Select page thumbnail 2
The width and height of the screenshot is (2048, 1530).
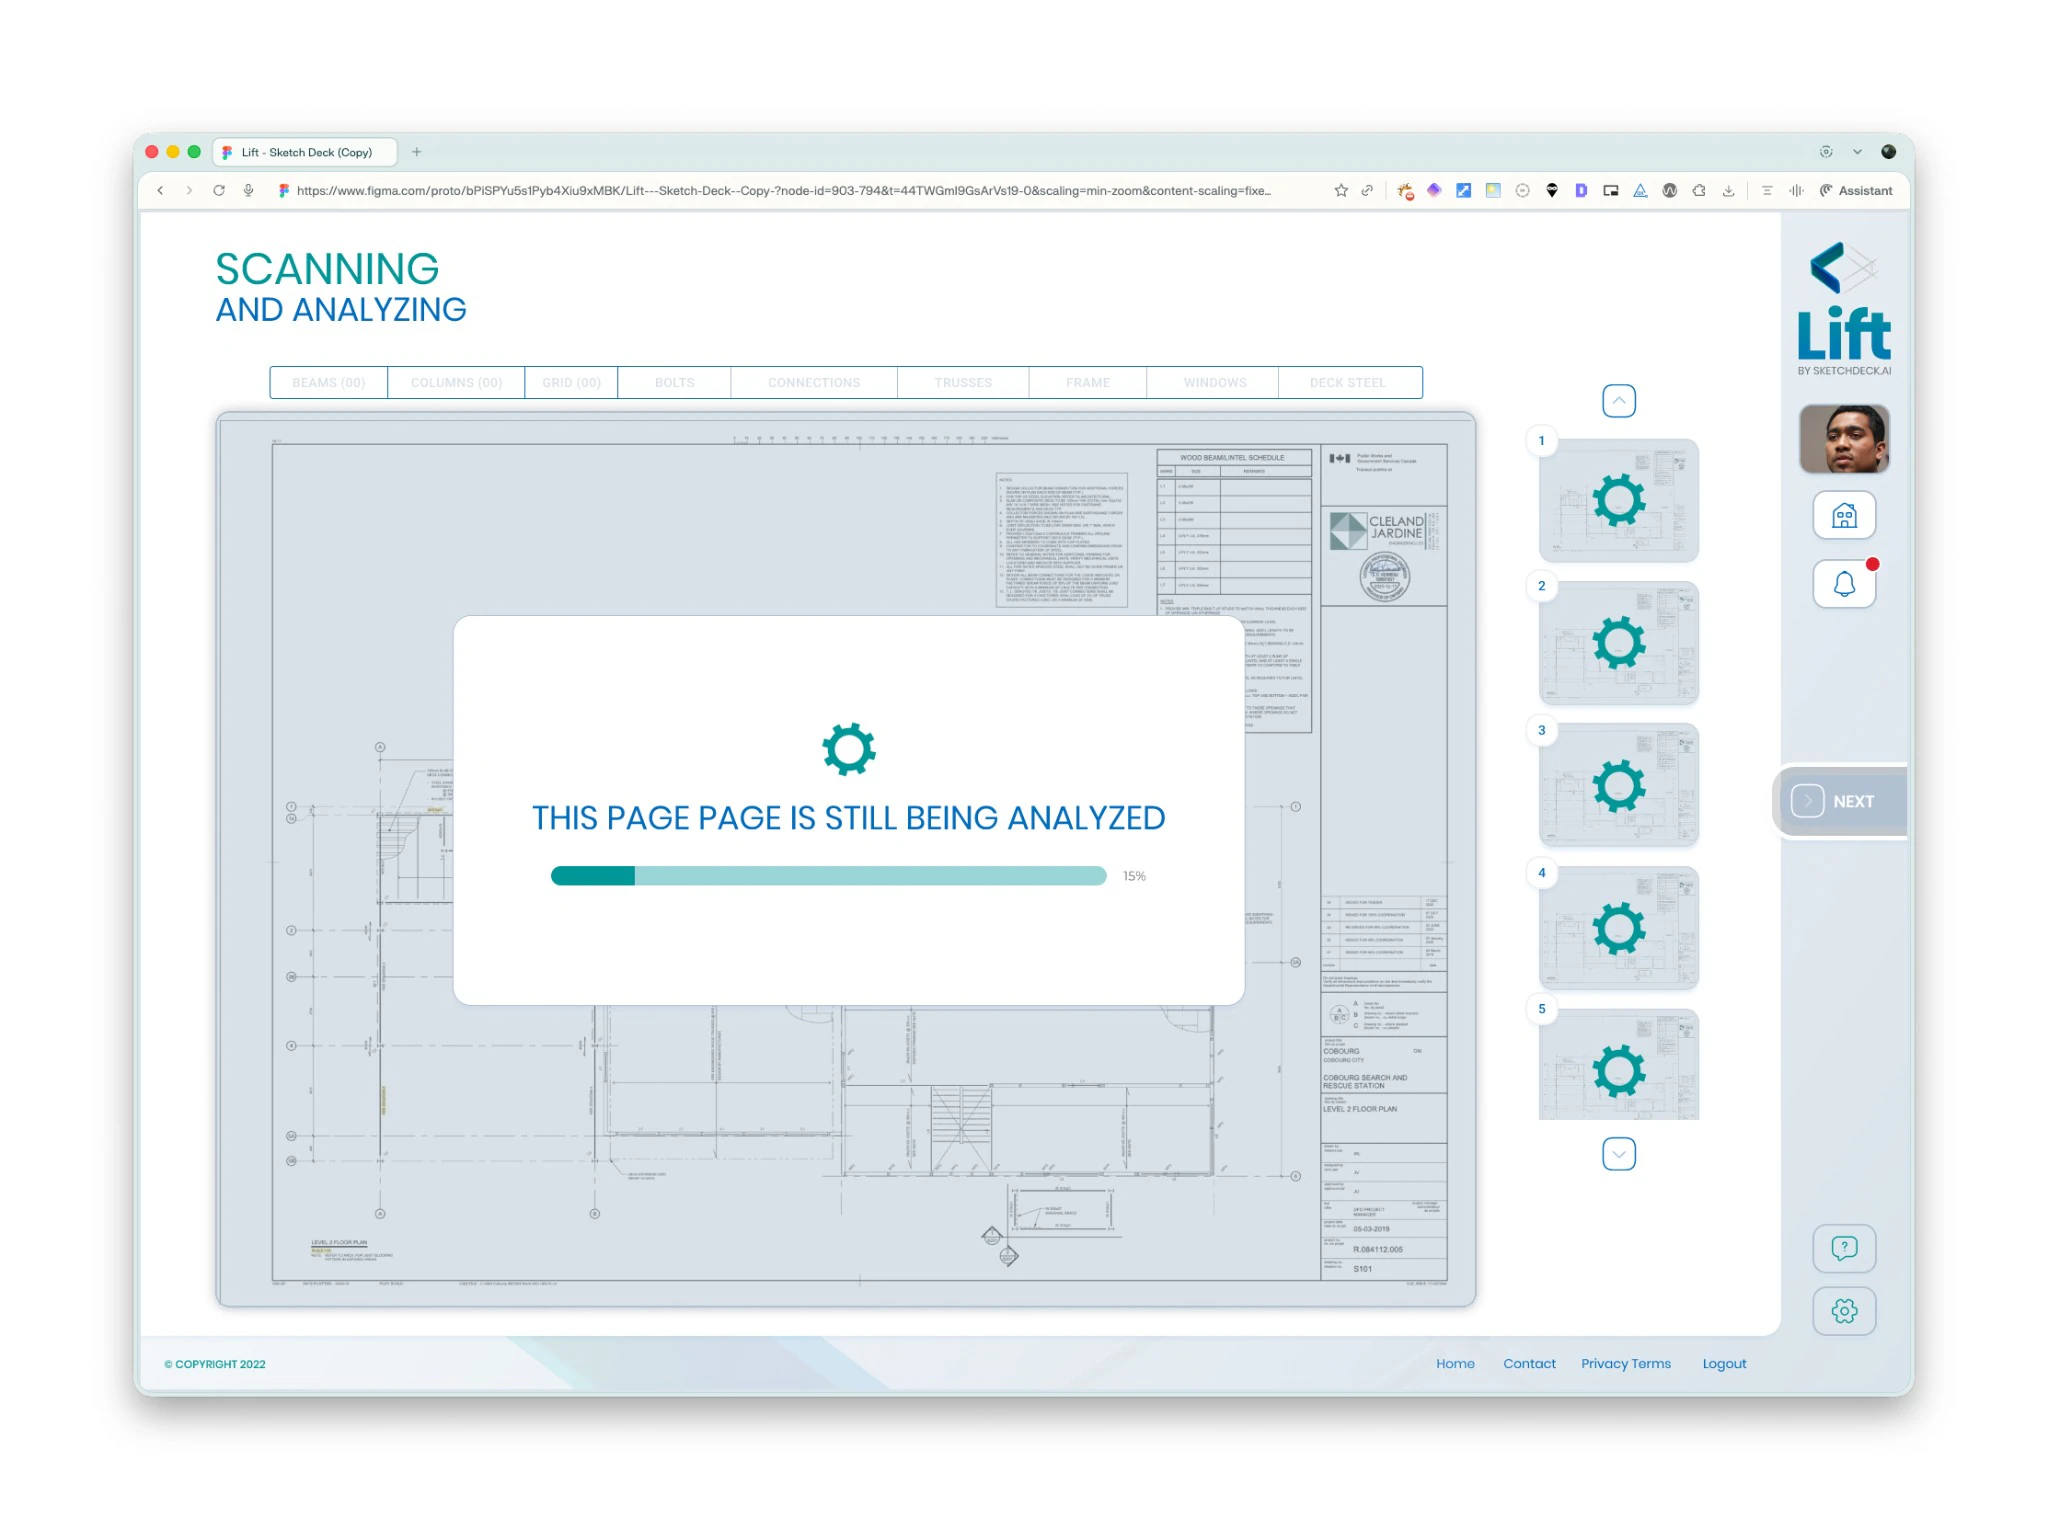coord(1619,643)
